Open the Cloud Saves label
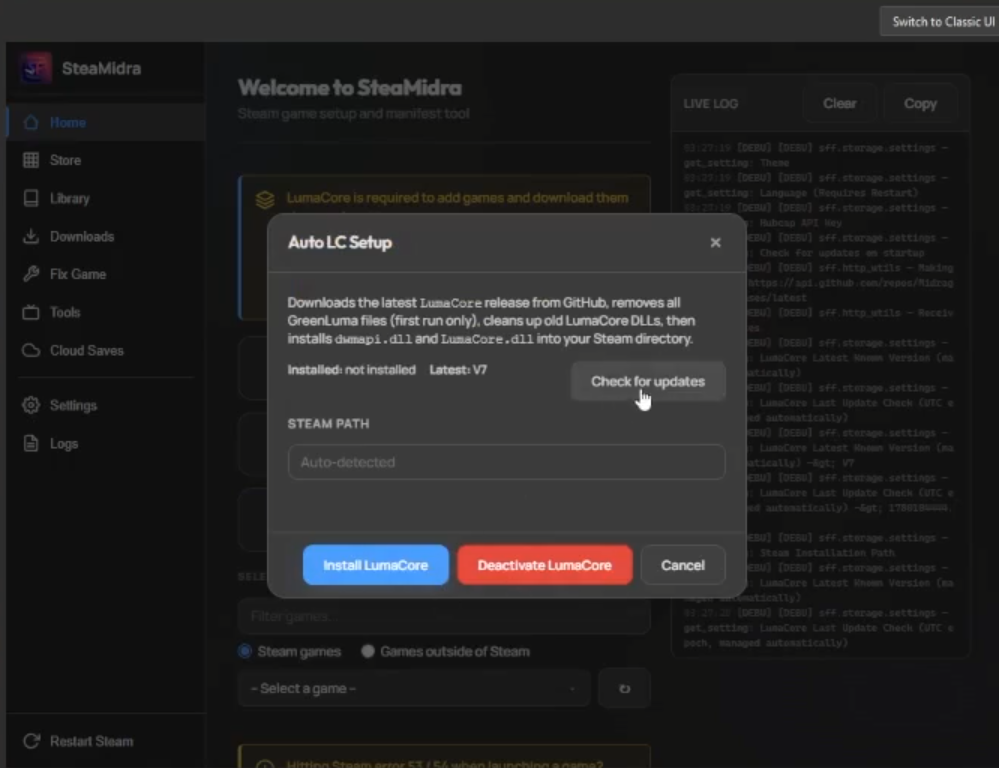The height and width of the screenshot is (768, 999). pos(87,351)
